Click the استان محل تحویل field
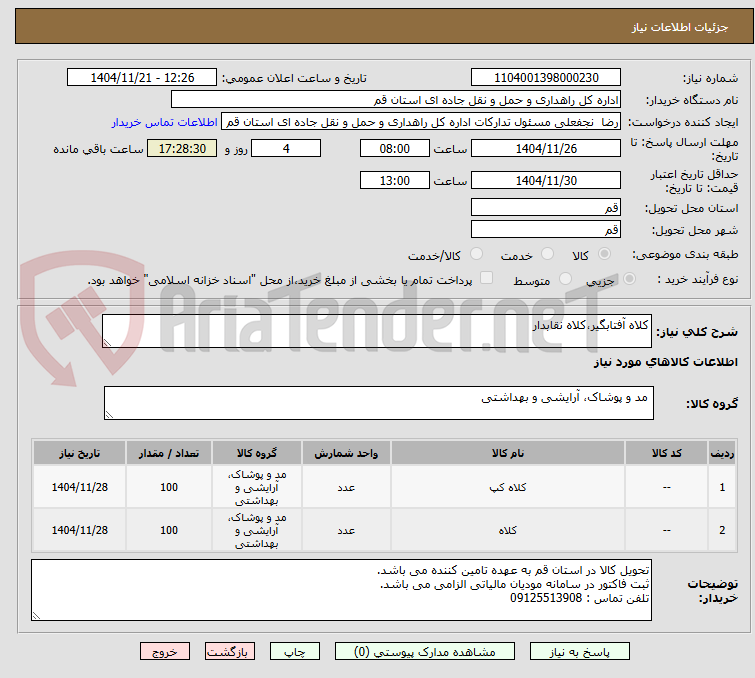 click(x=546, y=208)
